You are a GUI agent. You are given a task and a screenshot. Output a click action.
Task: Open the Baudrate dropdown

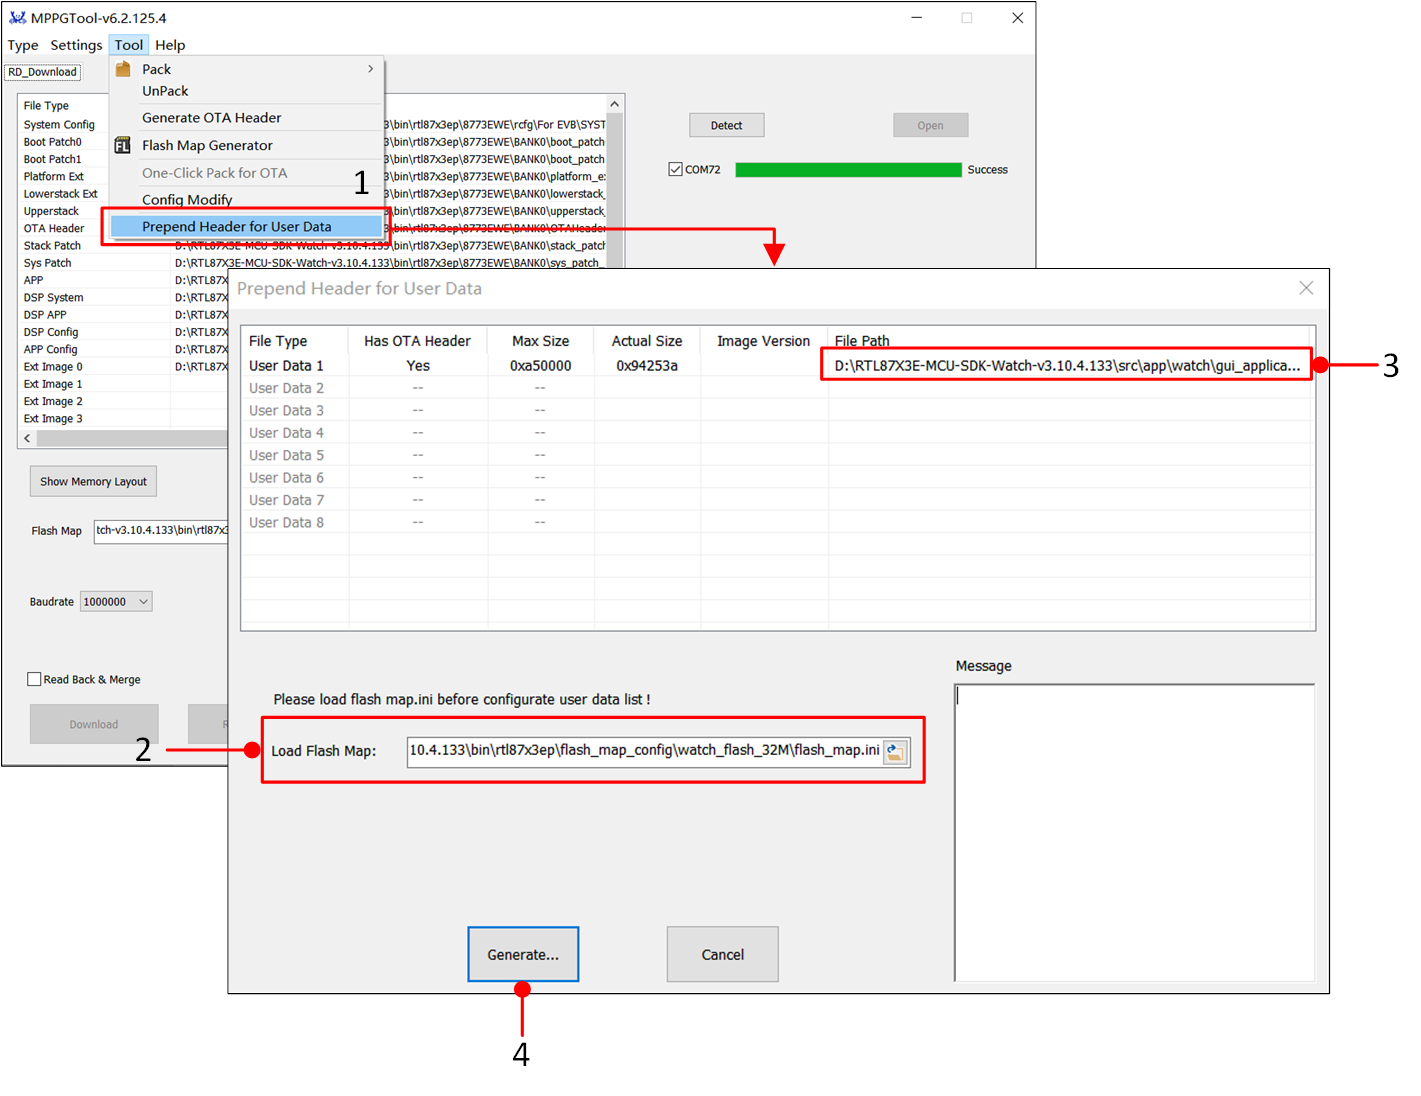point(143,602)
